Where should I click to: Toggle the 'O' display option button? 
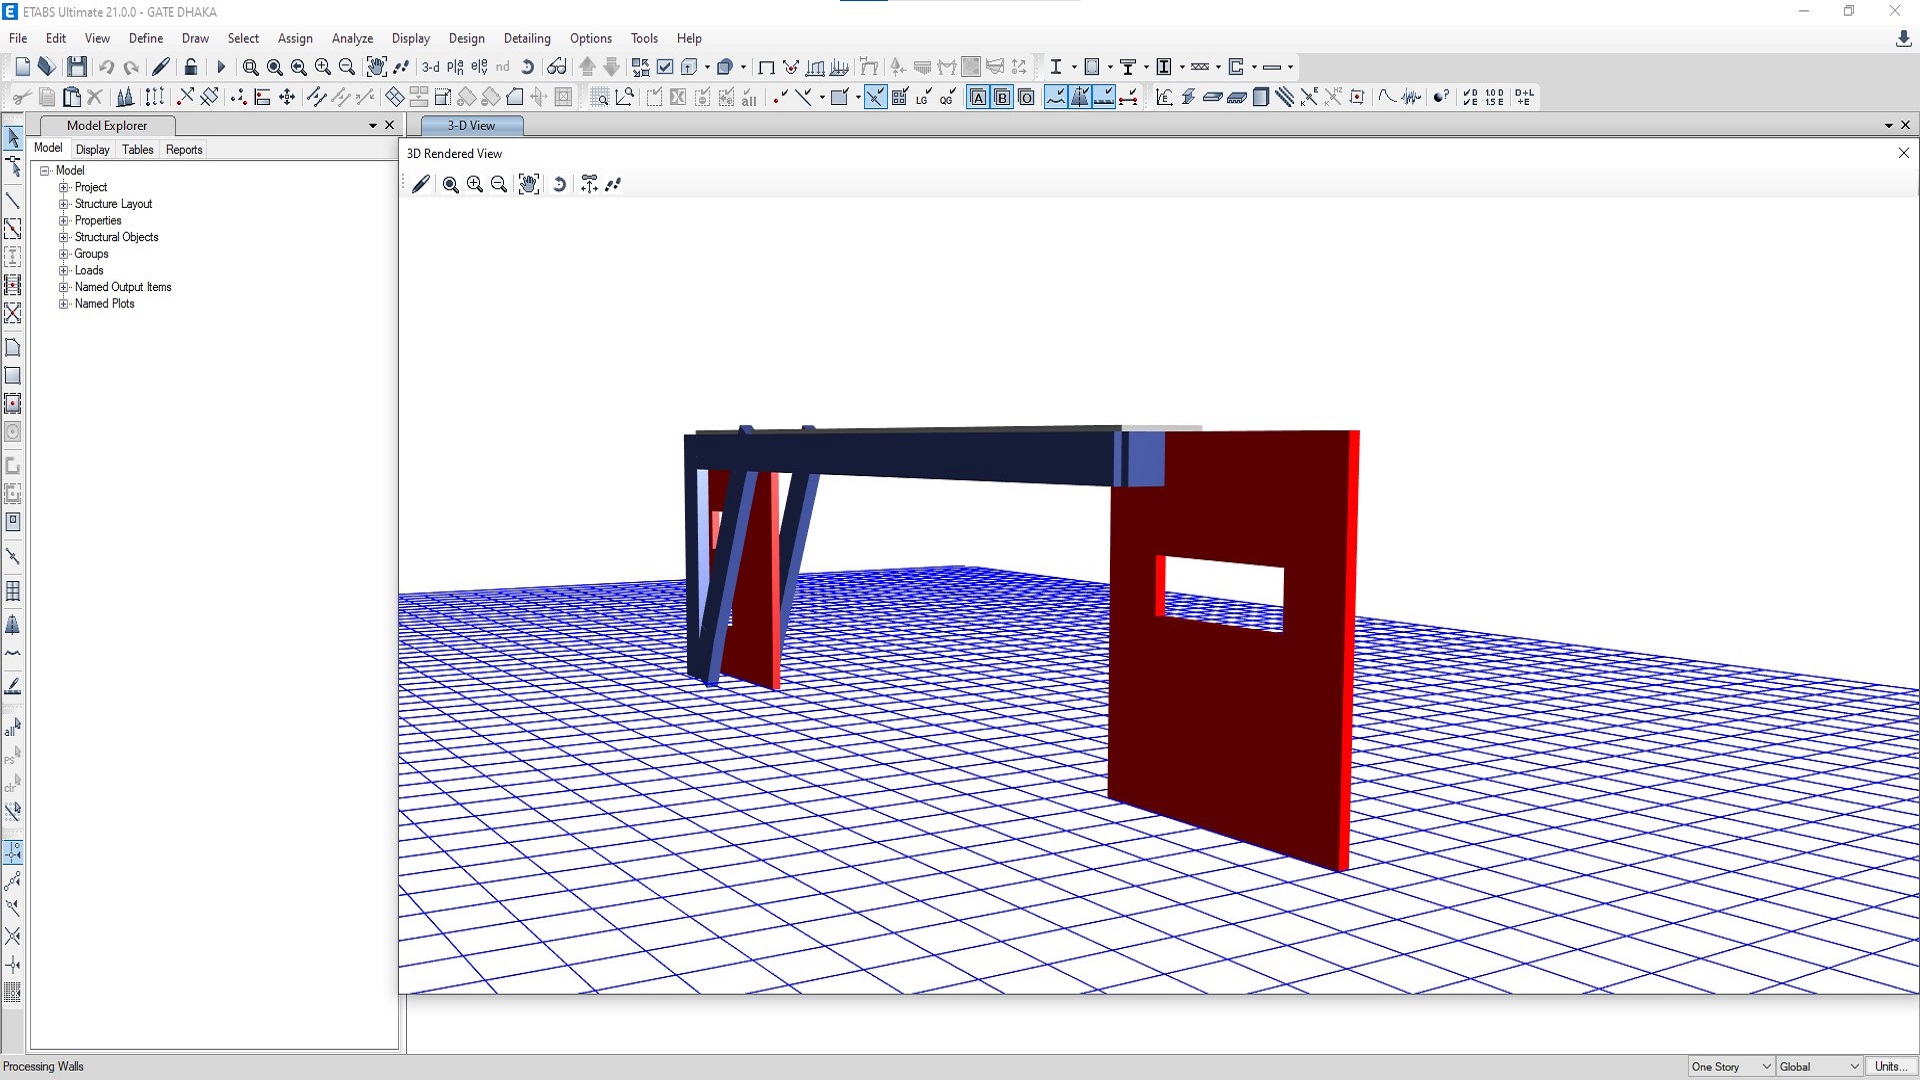[x=1026, y=97]
